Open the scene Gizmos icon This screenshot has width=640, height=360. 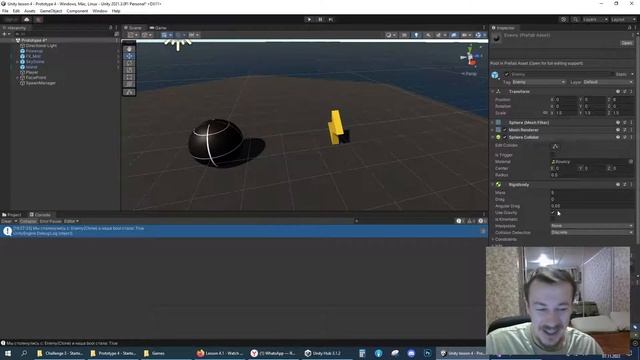point(478,35)
